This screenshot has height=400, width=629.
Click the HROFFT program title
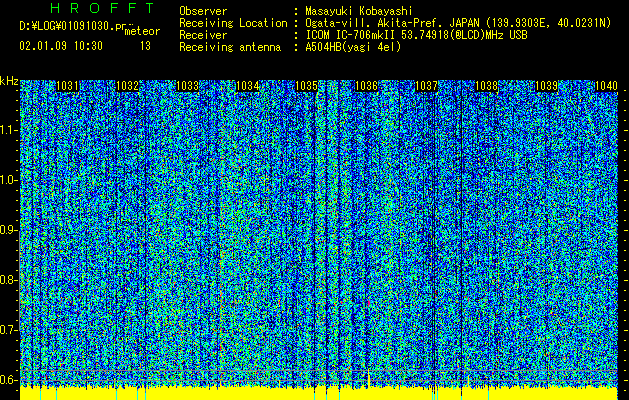[x=103, y=8]
